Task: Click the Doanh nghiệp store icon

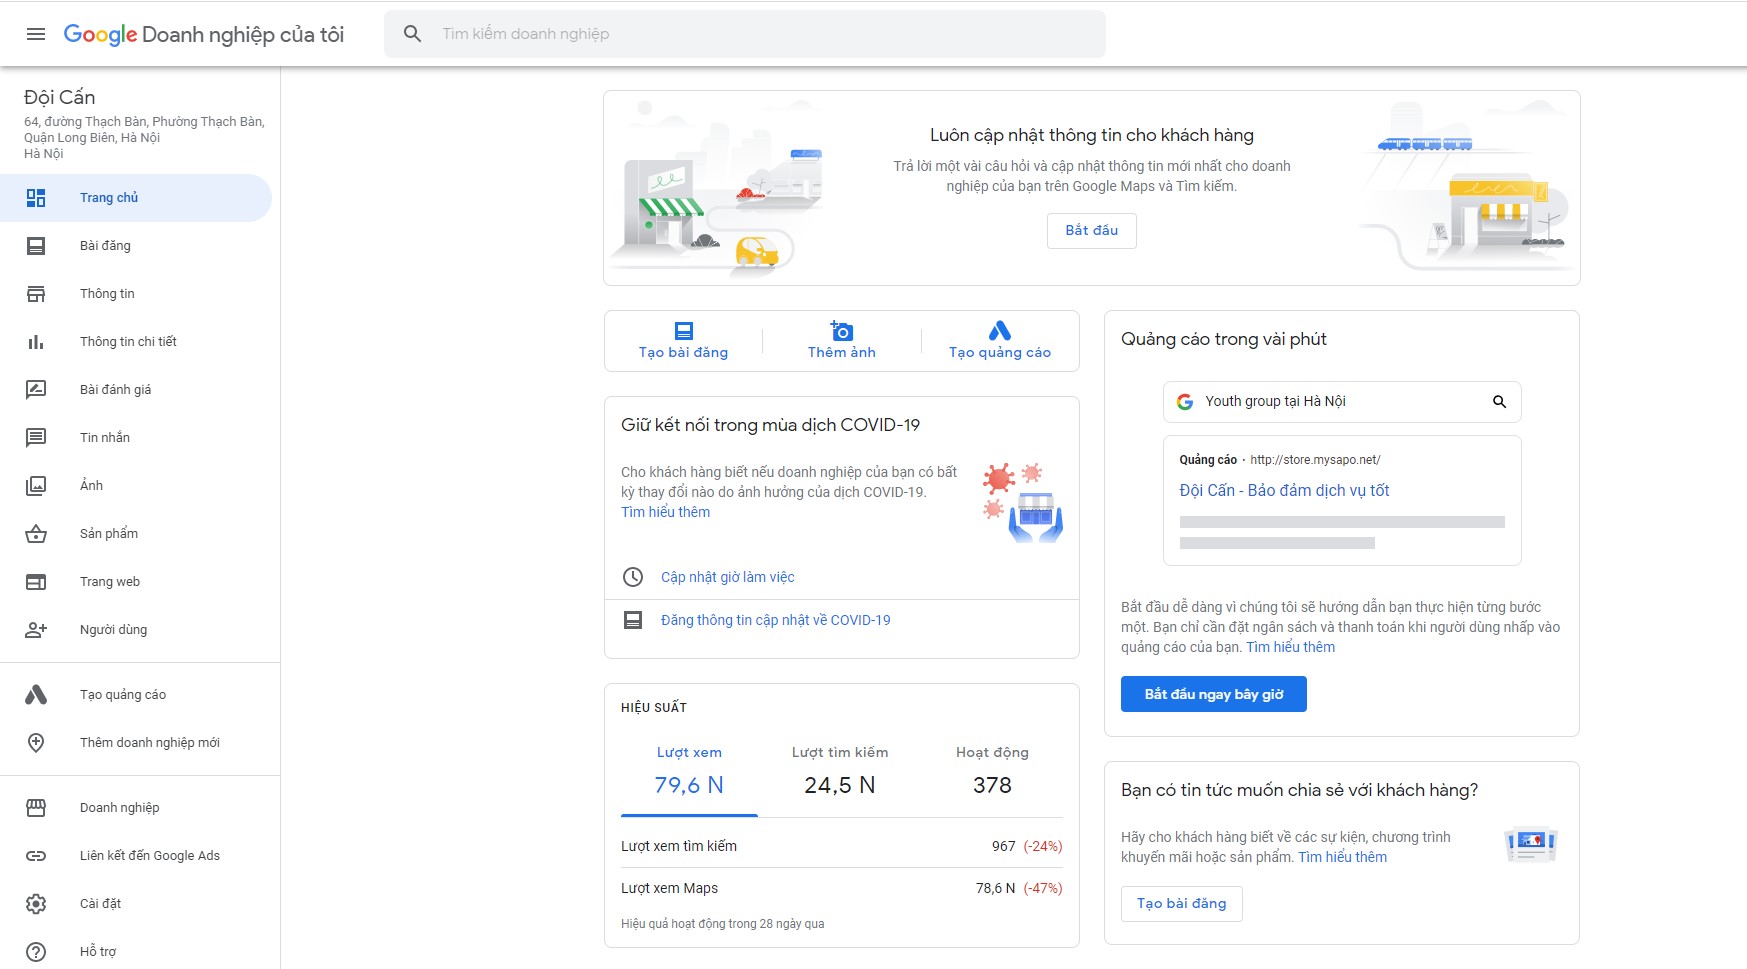Action: [36, 808]
